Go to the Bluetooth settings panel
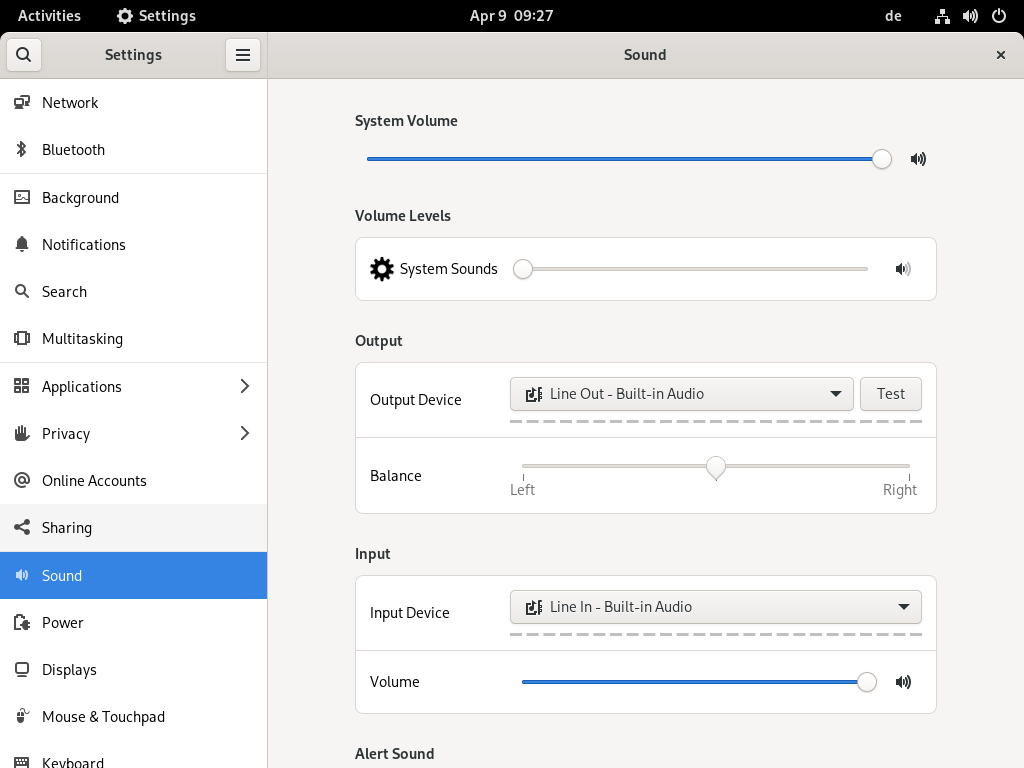Viewport: 1024px width, 768px height. click(x=73, y=150)
